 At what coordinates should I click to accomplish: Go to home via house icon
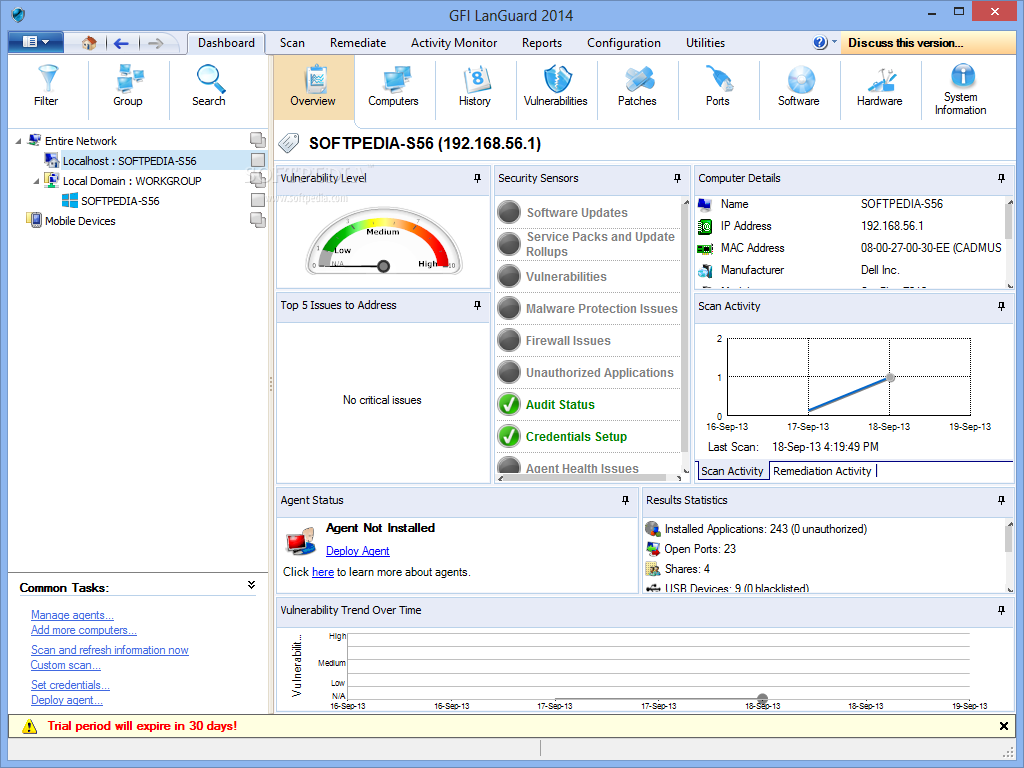coord(89,43)
